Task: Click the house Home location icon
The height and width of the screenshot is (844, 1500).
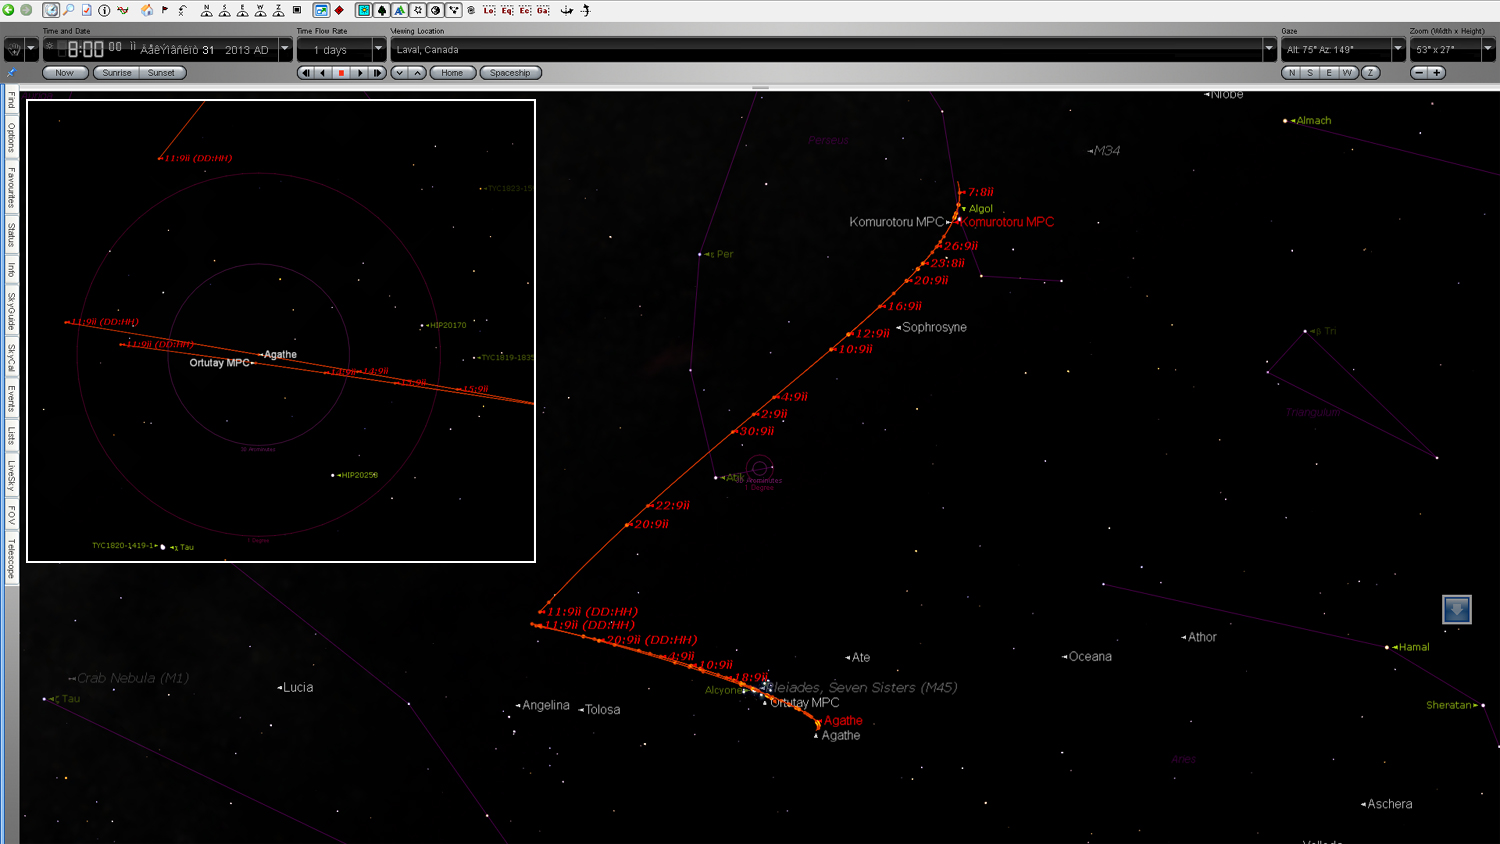Action: (x=147, y=10)
